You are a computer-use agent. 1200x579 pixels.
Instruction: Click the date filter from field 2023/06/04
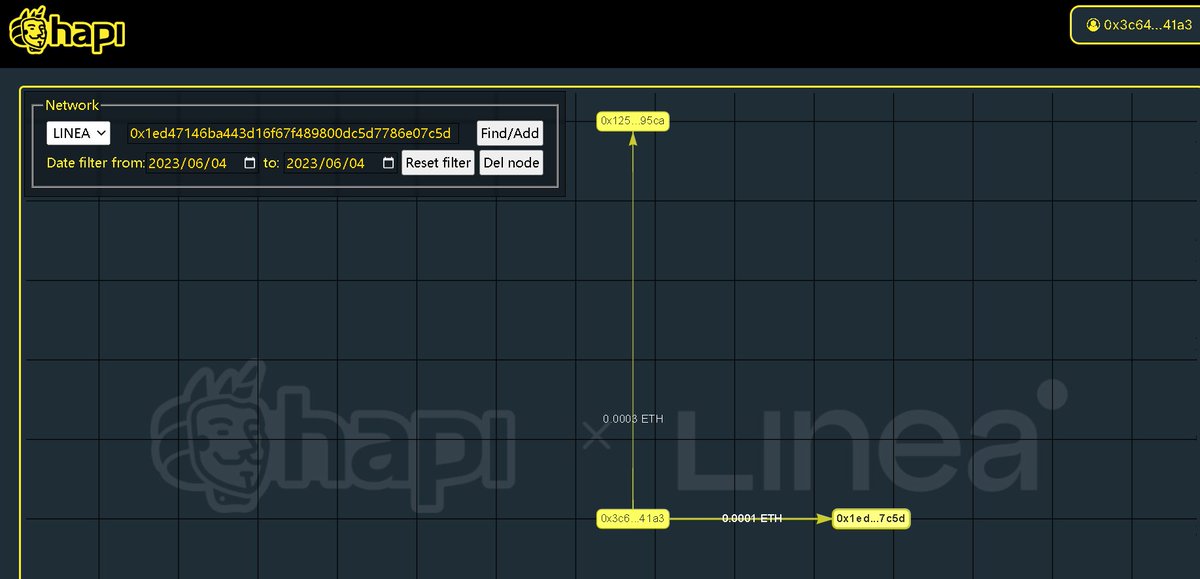tap(203, 163)
